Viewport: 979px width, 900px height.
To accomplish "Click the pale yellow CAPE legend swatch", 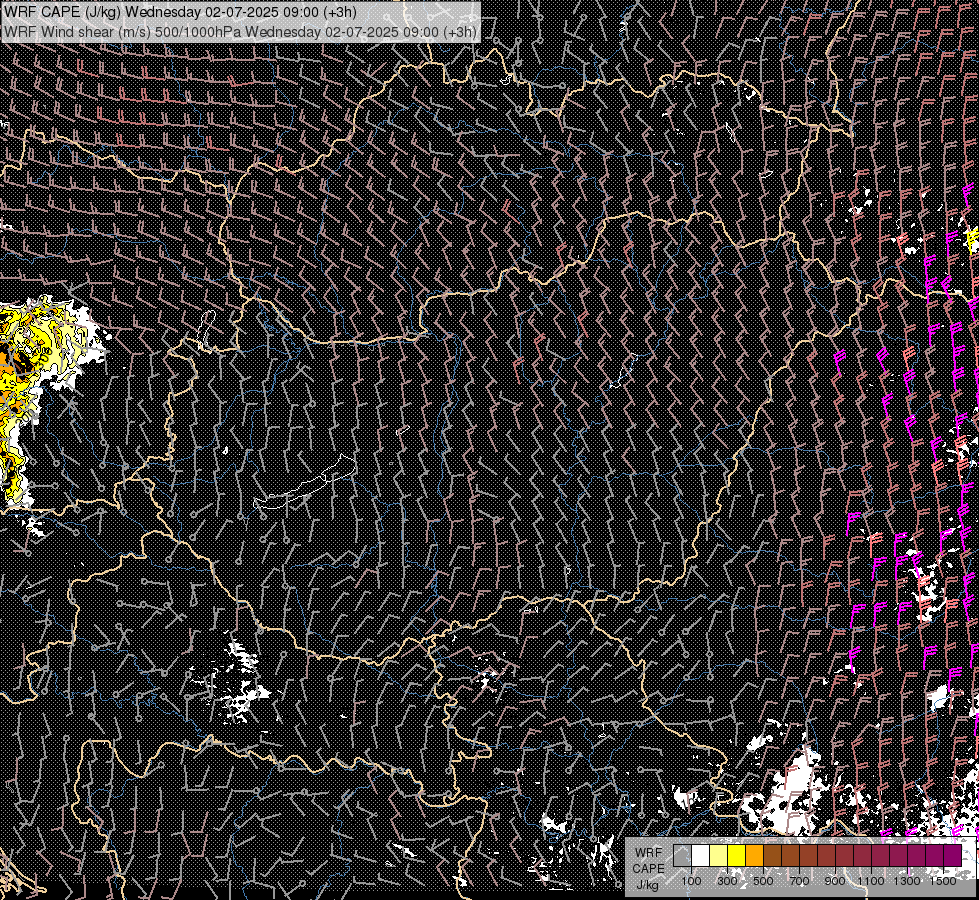I will click(719, 856).
